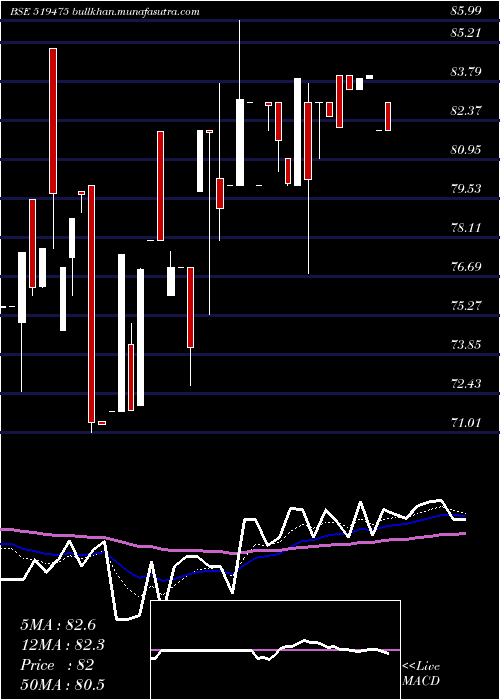Select the 83.79 price axis label
This screenshot has height=700, width=500.
click(x=466, y=71)
